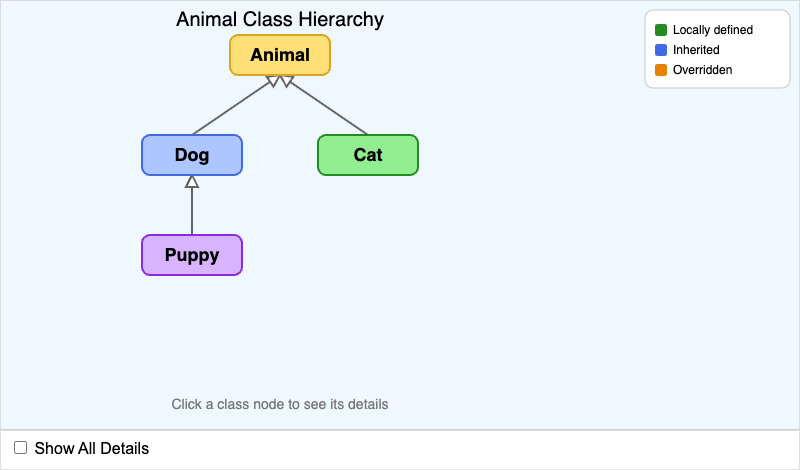Click the orange Overridden legend swatch
Viewport: 800px width, 470px height.
[661, 70]
